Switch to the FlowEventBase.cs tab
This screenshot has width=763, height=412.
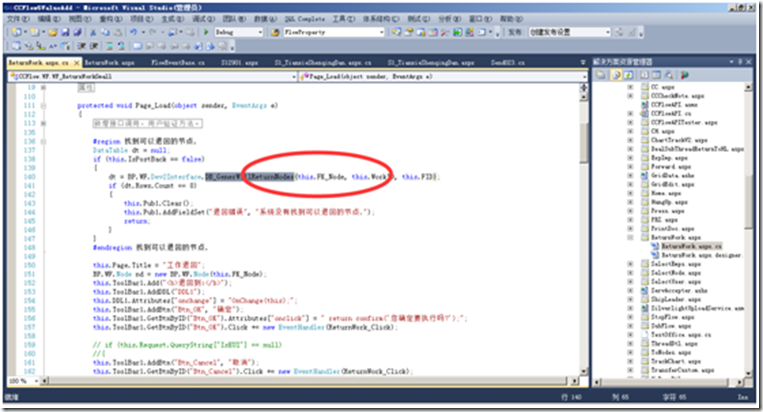click(x=178, y=63)
